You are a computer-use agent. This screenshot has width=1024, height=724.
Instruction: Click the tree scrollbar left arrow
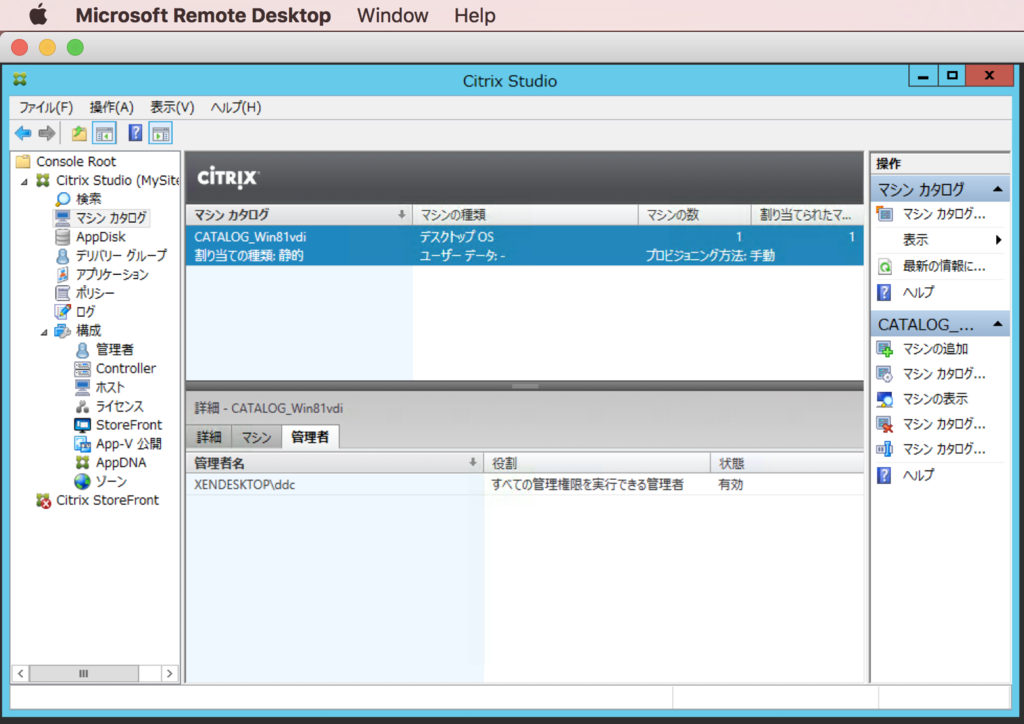click(x=20, y=673)
